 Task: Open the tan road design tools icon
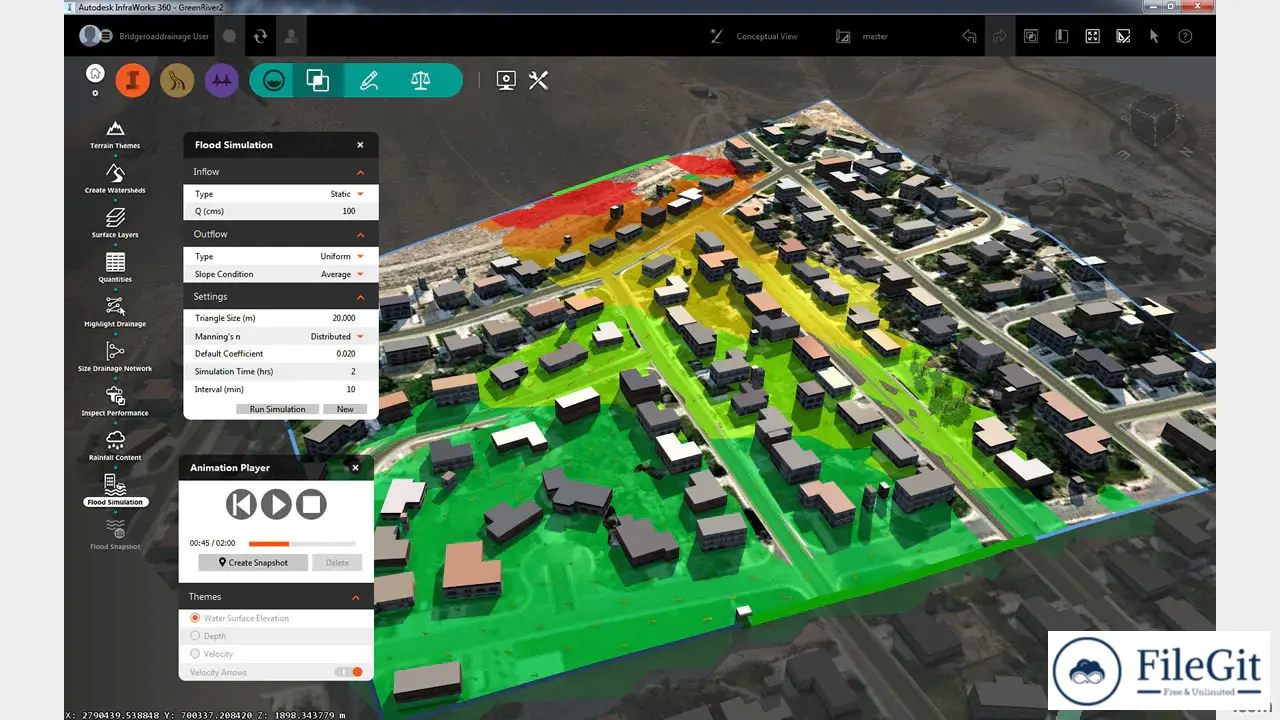[177, 80]
